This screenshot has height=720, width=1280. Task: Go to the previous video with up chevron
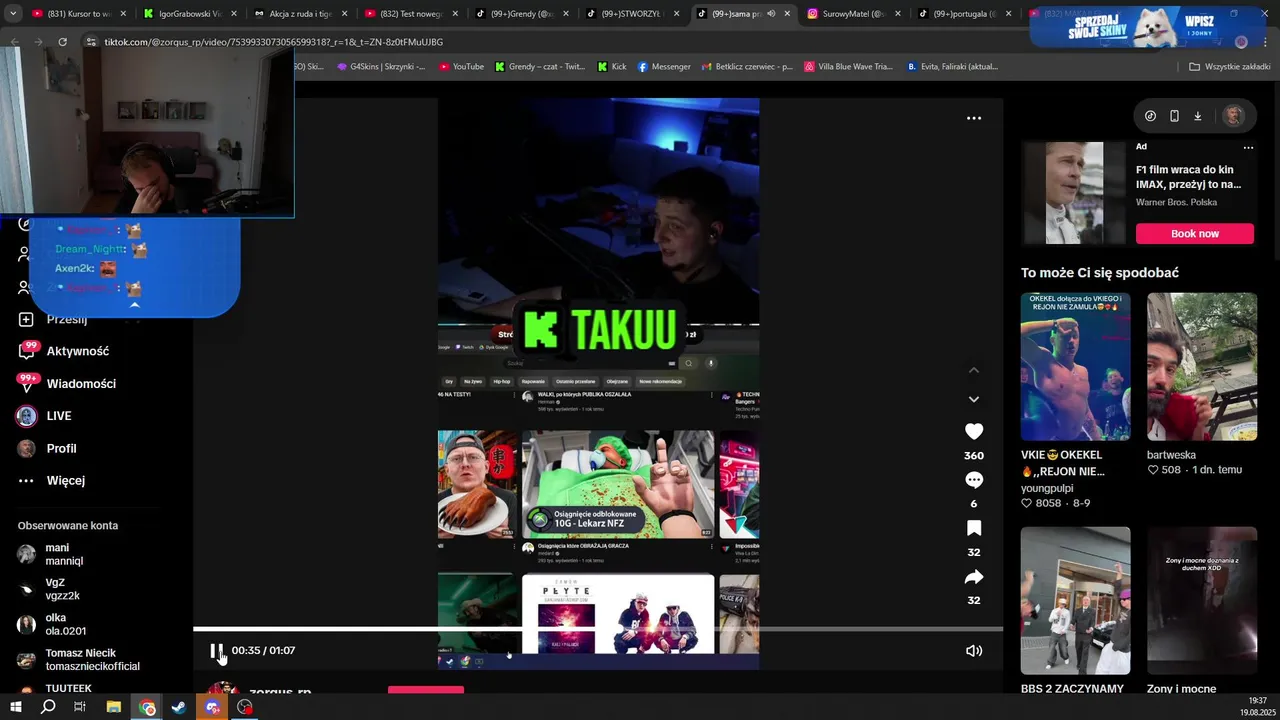click(x=974, y=370)
